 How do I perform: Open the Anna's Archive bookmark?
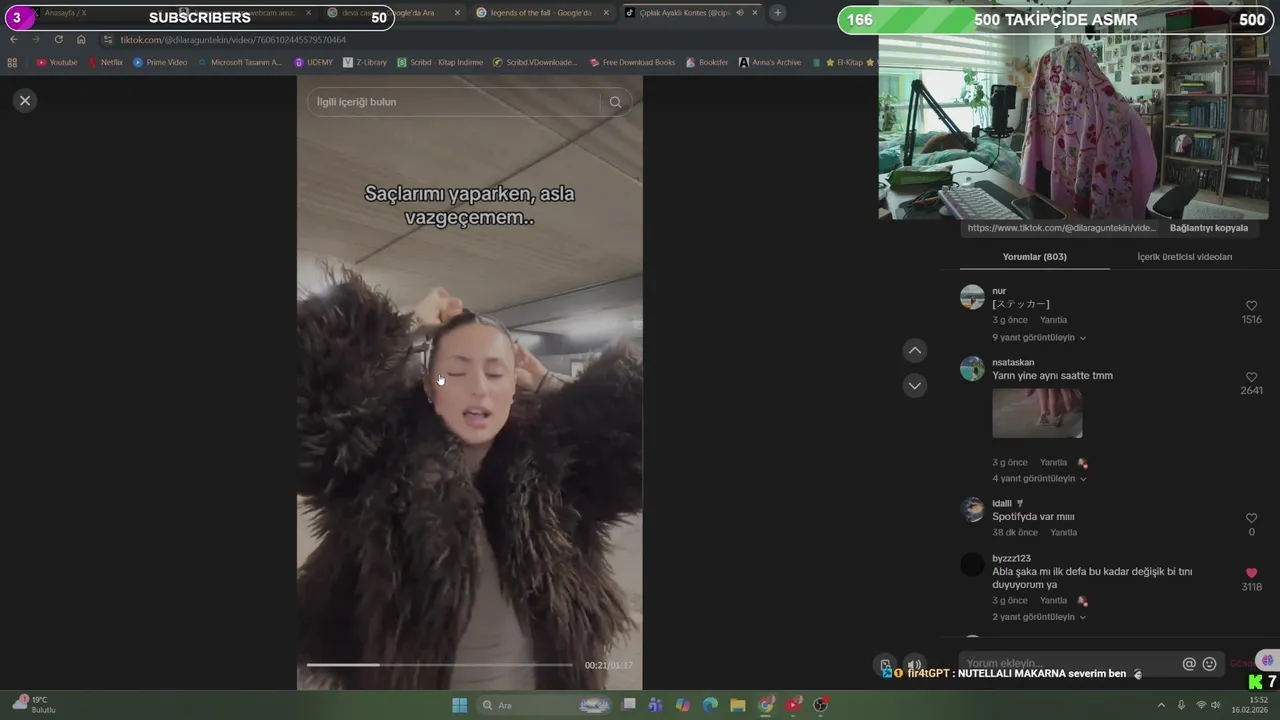tap(770, 62)
